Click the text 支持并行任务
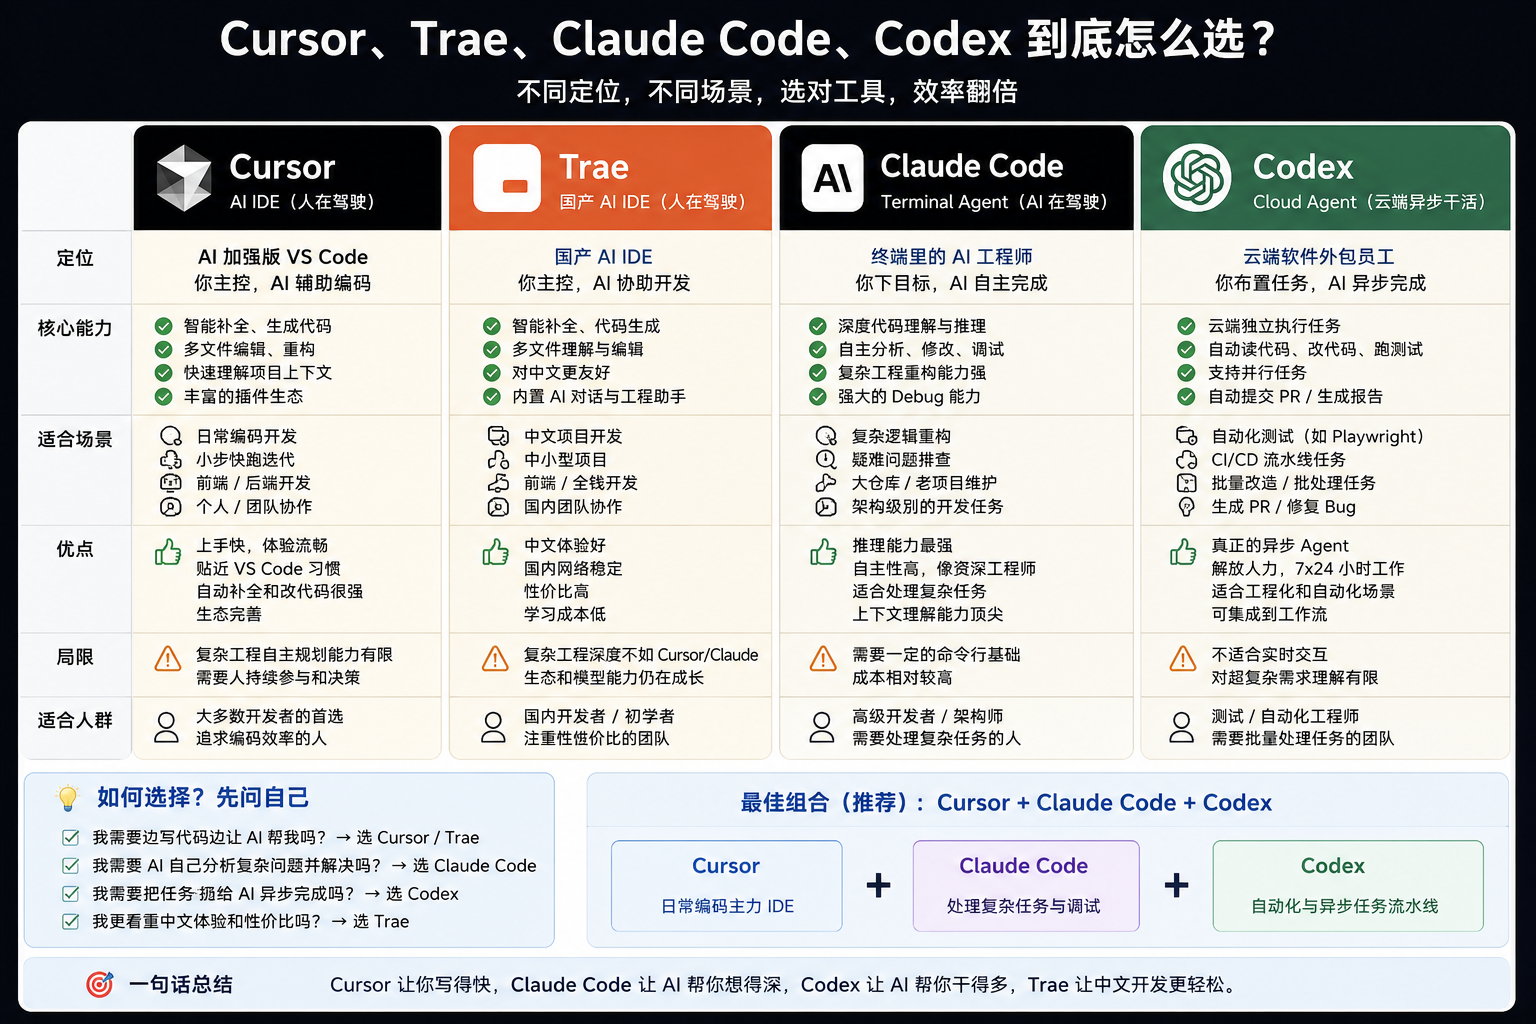Viewport: 1536px width, 1024px height. click(x=1257, y=373)
